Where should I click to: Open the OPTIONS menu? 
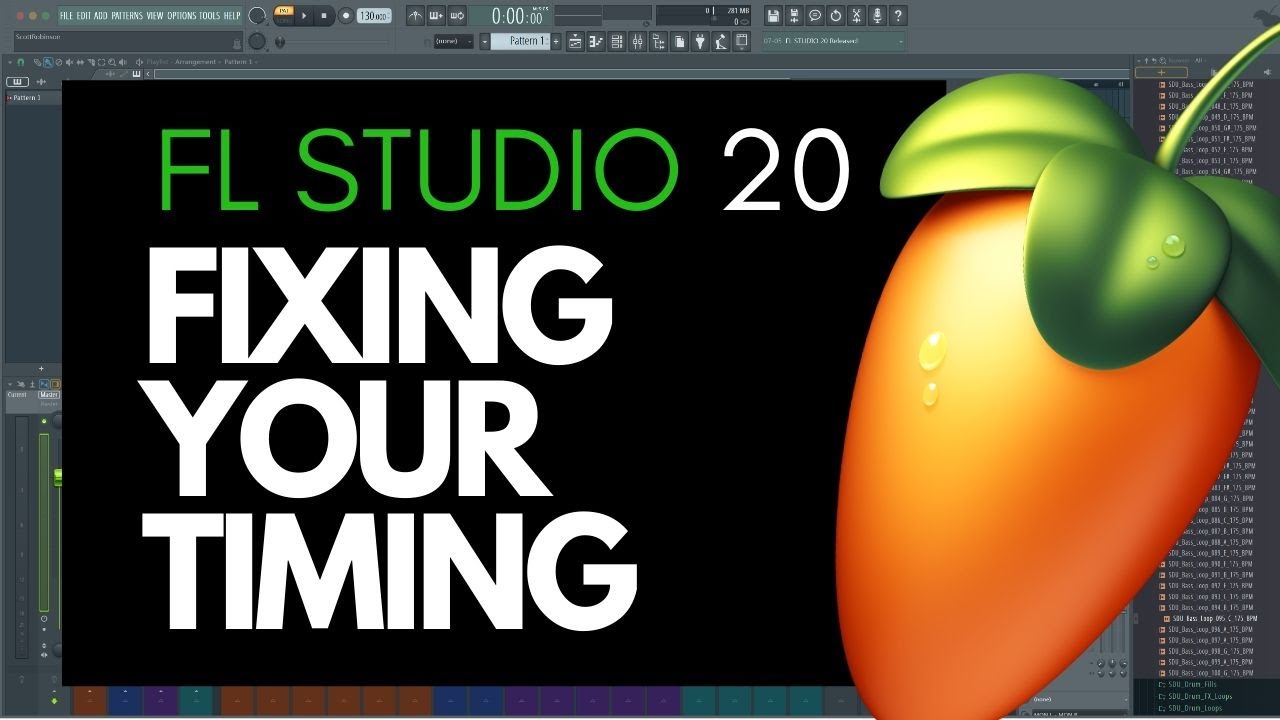pyautogui.click(x=182, y=16)
